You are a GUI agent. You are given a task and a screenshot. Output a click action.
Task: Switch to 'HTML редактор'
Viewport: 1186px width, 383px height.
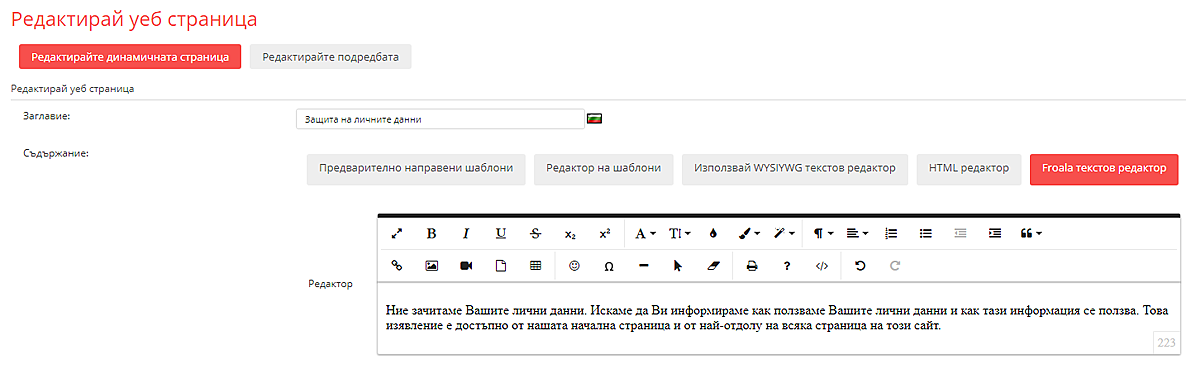(x=969, y=169)
